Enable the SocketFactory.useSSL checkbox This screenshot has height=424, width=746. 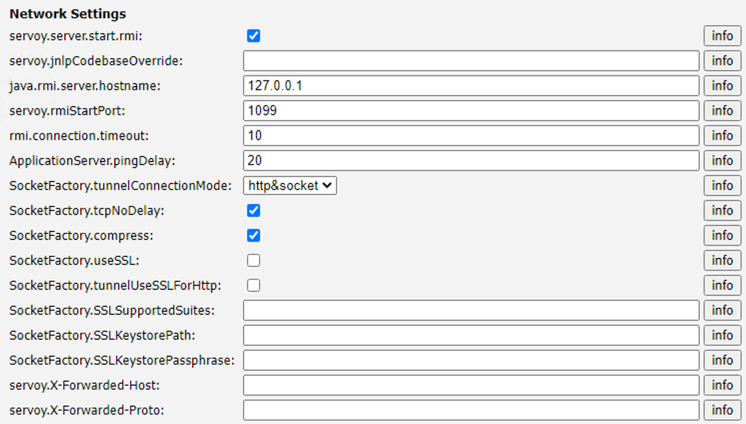[x=254, y=260]
